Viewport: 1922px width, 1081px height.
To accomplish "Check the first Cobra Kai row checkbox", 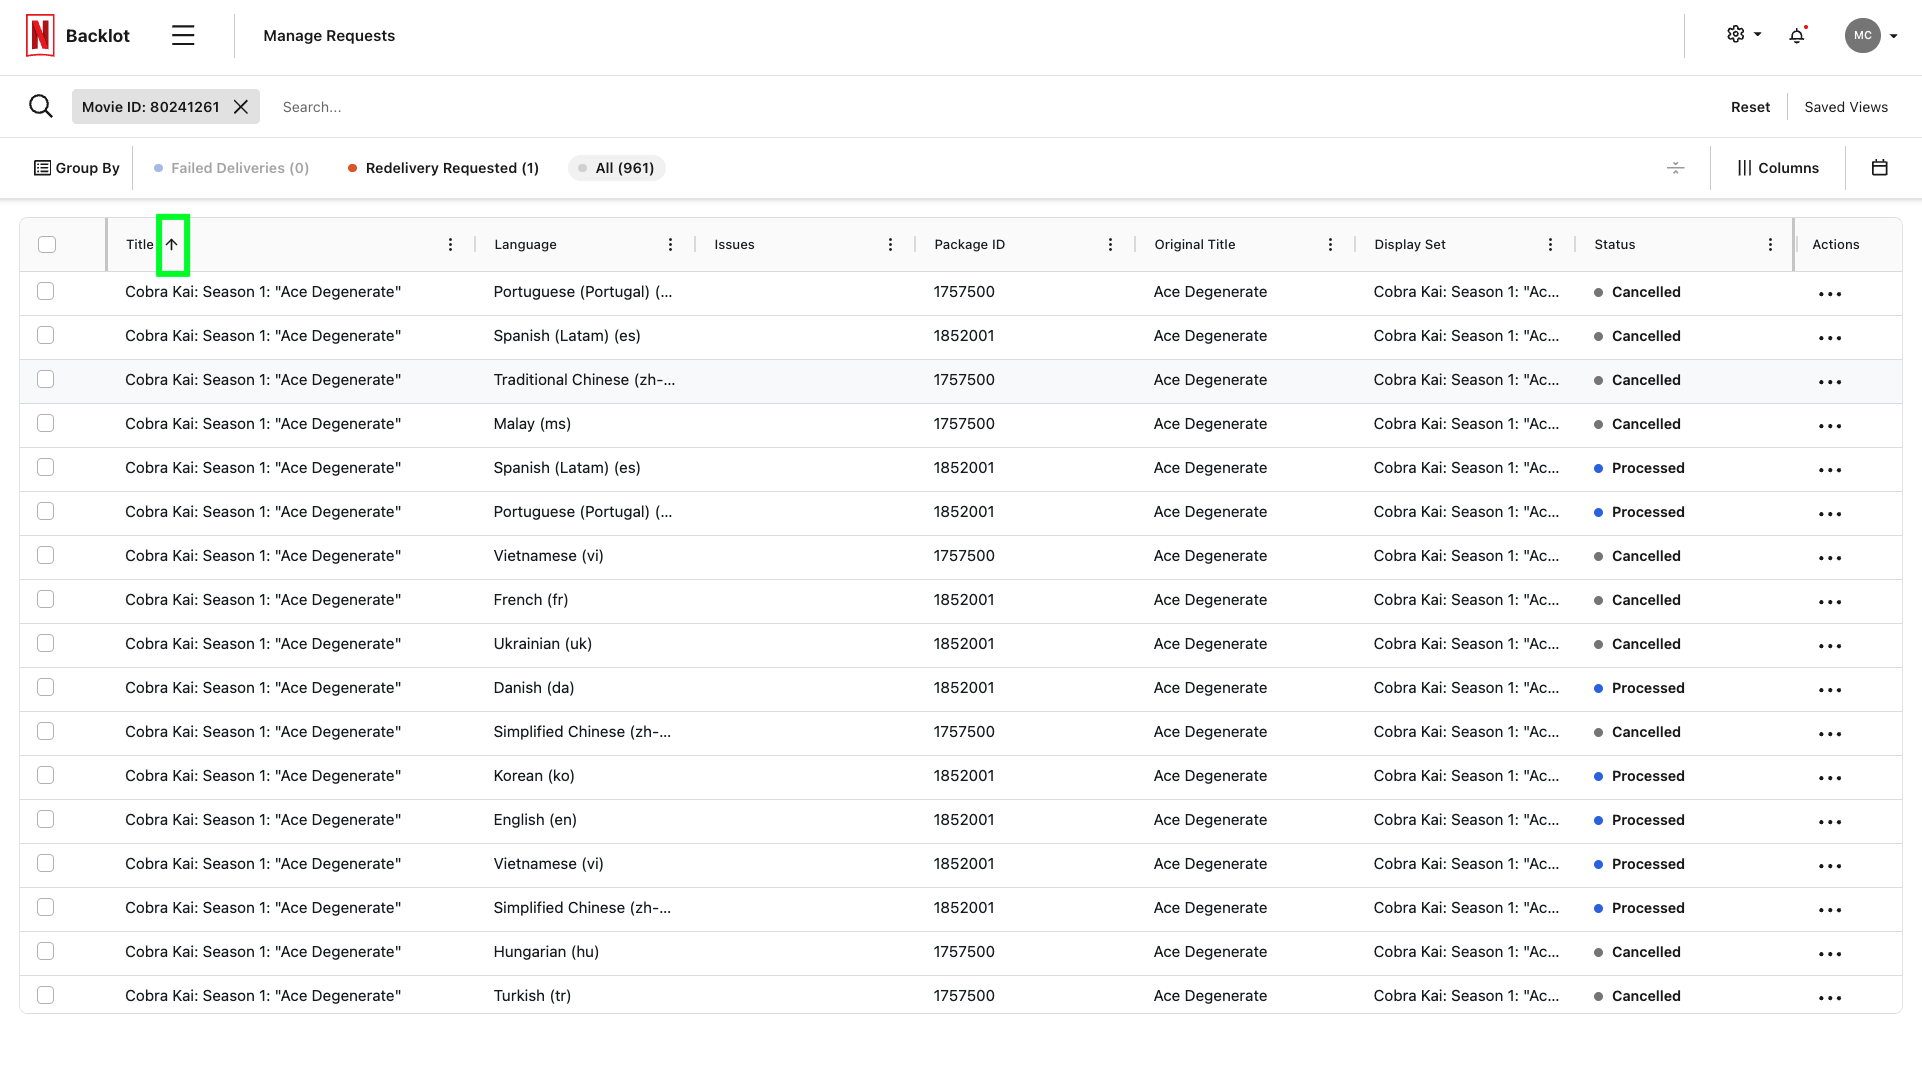I will 45,291.
